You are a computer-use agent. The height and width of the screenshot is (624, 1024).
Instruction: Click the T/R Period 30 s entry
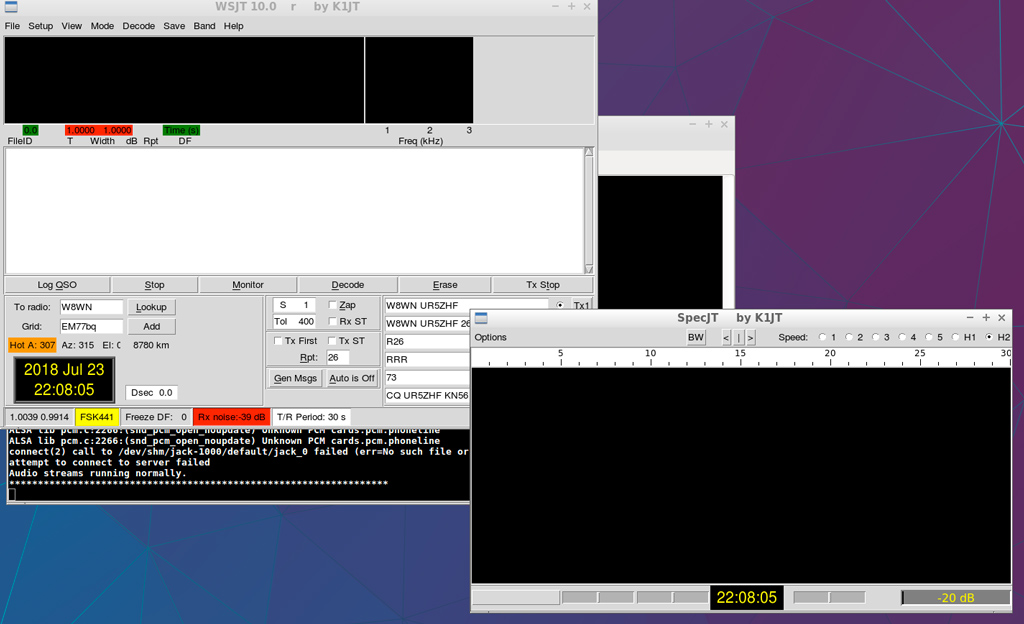click(x=312, y=417)
